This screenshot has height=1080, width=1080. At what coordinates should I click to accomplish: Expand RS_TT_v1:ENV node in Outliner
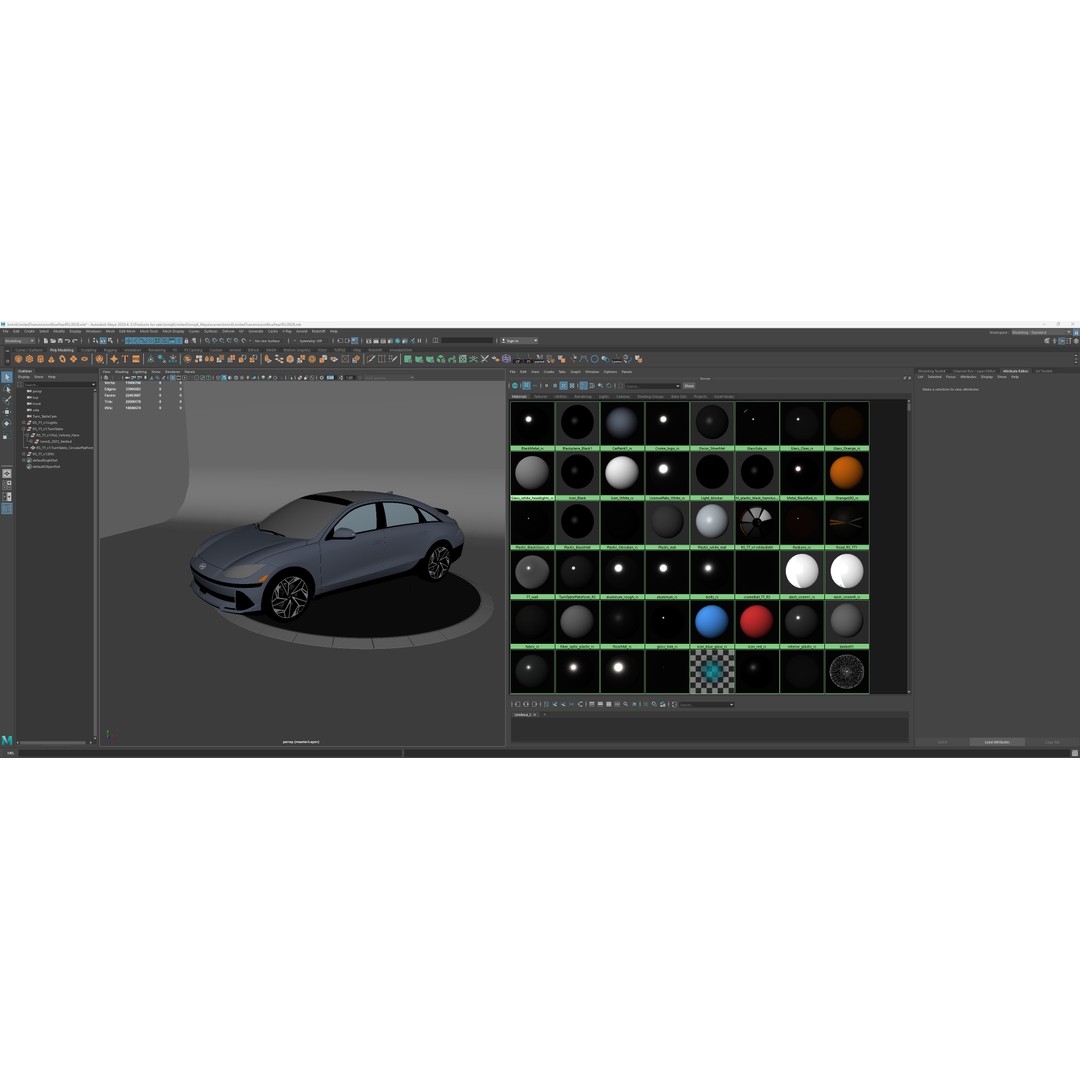(23, 454)
